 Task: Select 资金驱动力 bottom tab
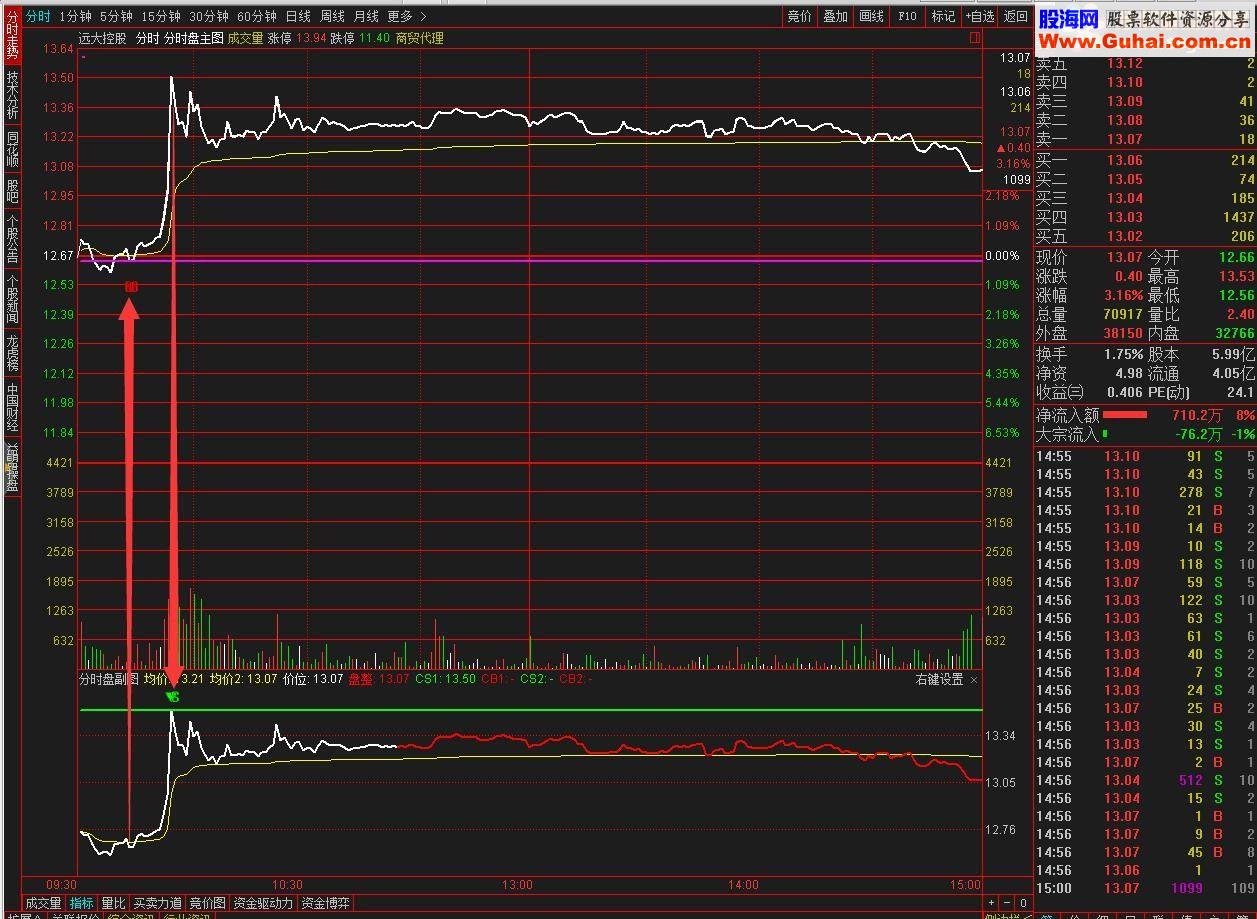[263, 903]
